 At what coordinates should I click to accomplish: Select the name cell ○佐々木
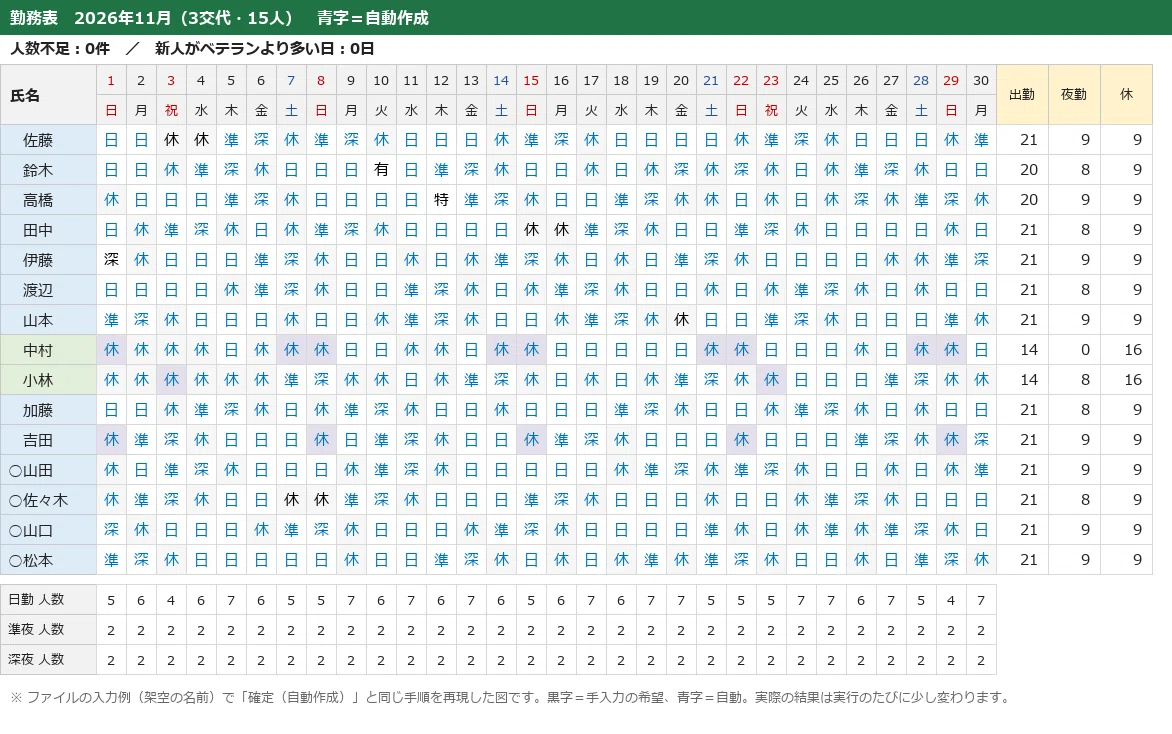pyautogui.click(x=49, y=499)
